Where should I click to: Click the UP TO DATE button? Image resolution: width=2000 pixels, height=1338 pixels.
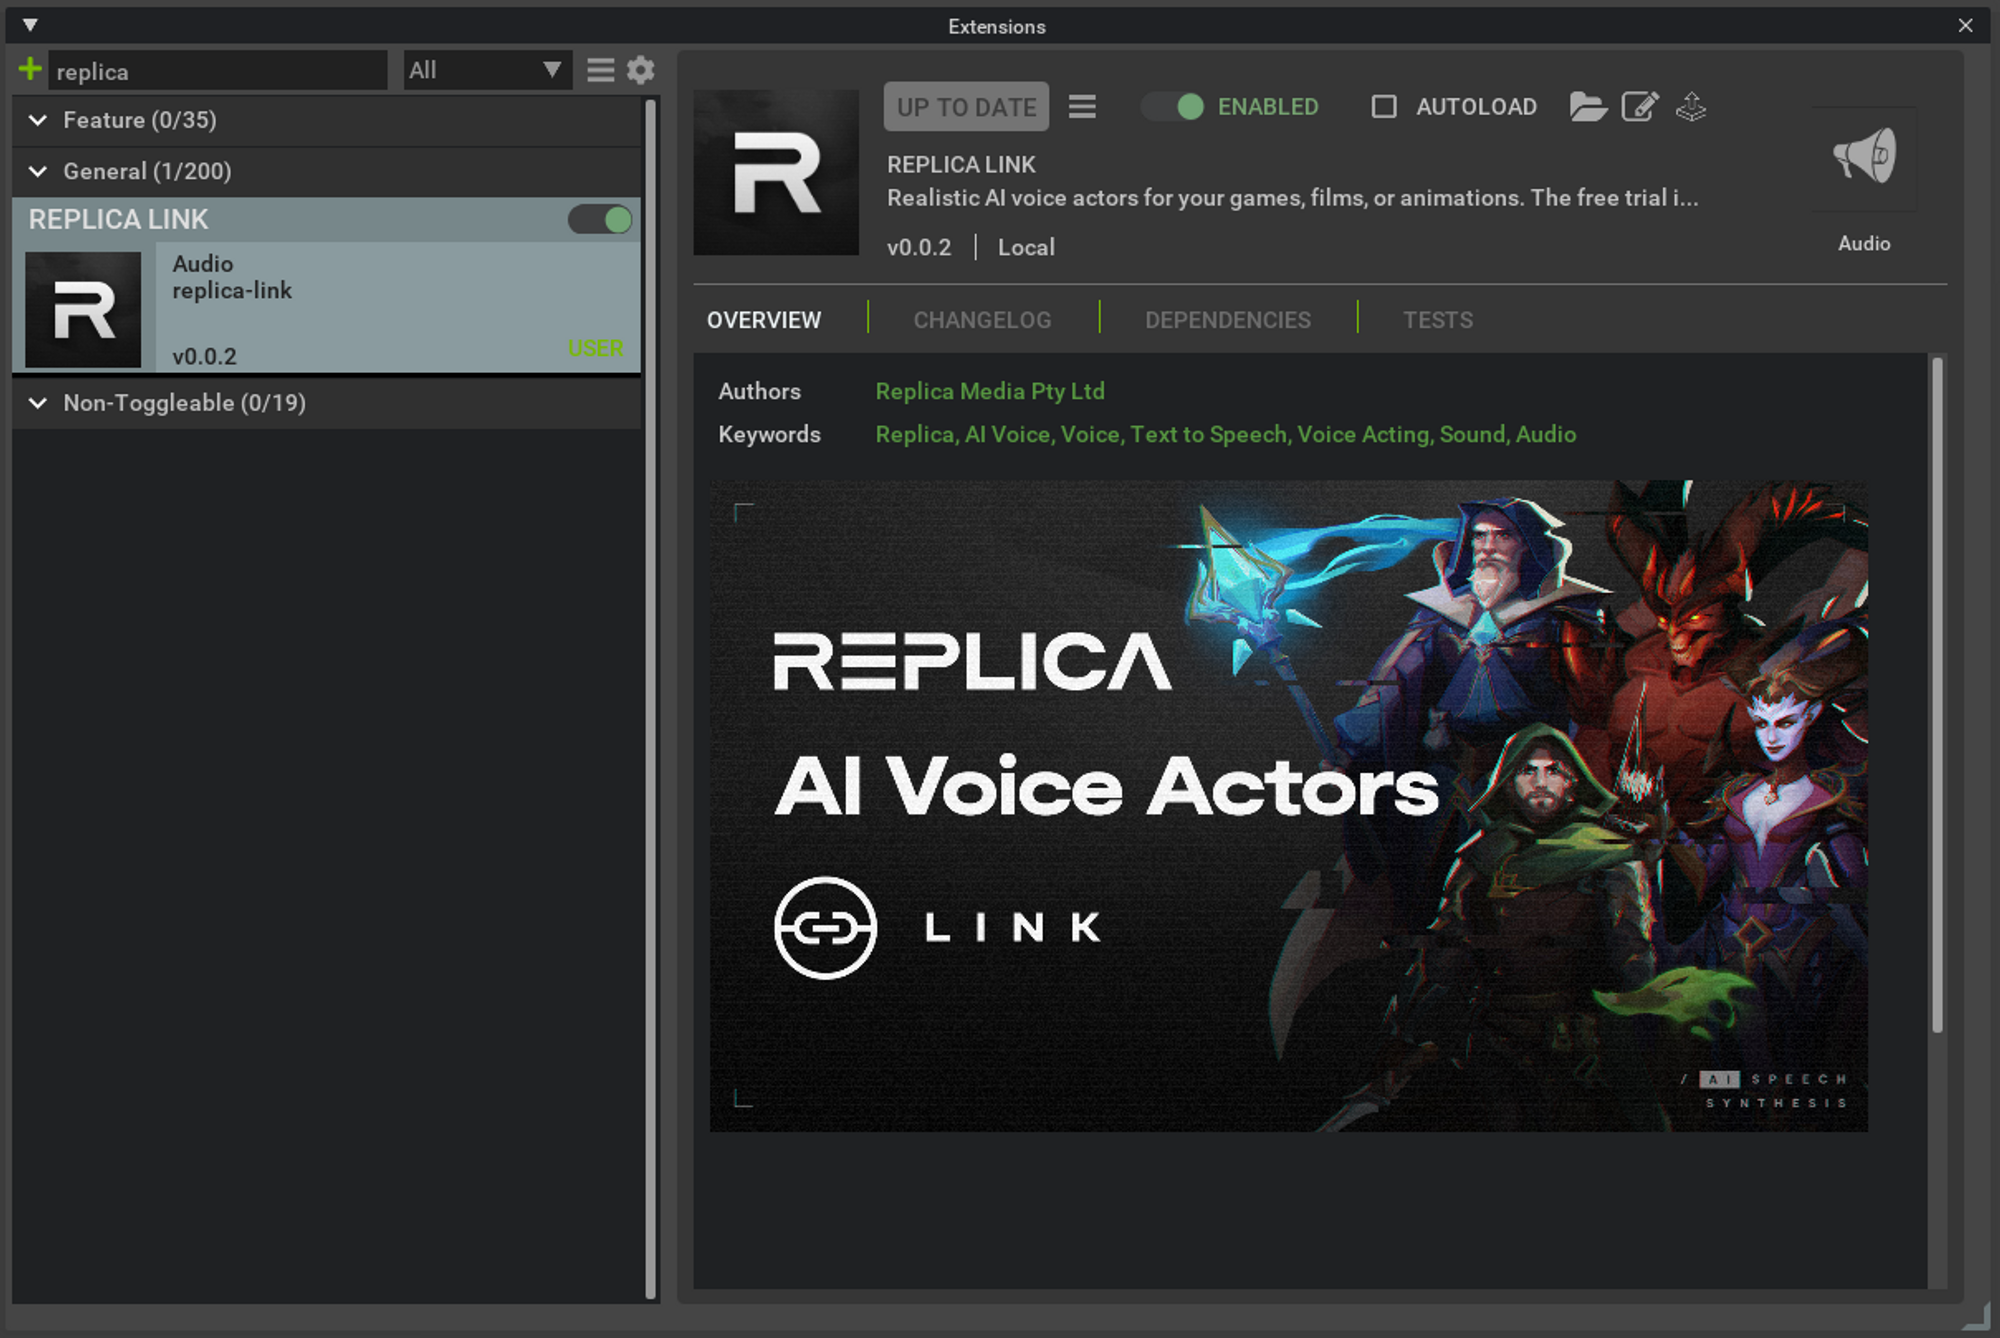click(x=966, y=106)
